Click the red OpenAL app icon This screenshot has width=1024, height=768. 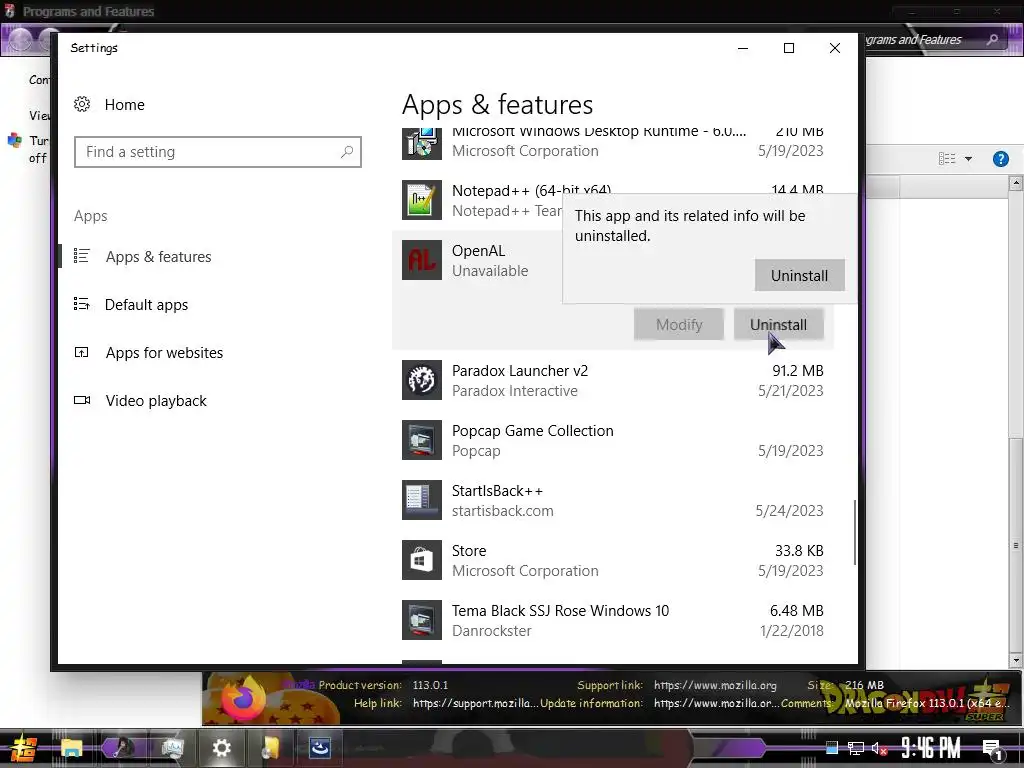coord(421,260)
